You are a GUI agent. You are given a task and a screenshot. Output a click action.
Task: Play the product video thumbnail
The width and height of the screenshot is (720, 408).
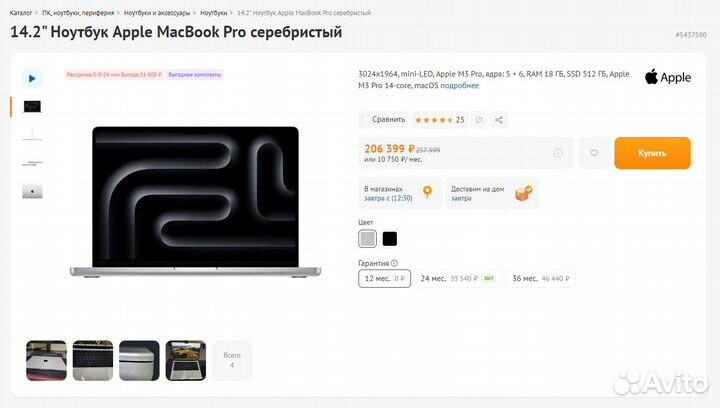32,78
